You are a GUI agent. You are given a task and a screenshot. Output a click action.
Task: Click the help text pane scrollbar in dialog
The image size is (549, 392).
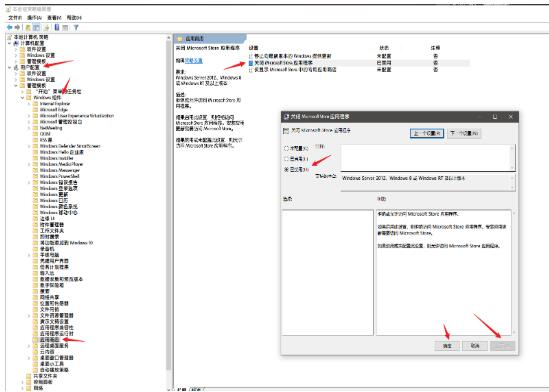tap(514, 272)
